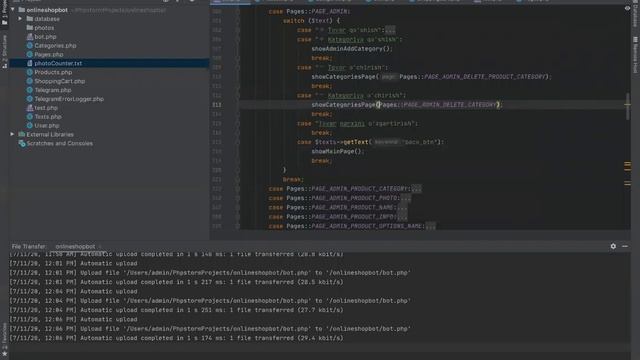
Task: Collapse the onlineshopbot project root
Action: [x=13, y=9]
